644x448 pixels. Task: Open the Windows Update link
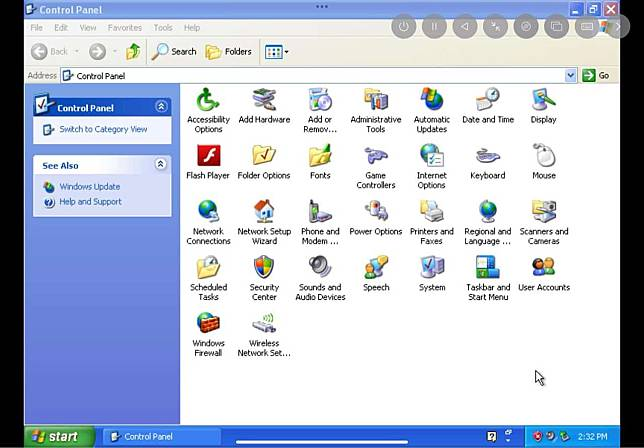[90, 186]
